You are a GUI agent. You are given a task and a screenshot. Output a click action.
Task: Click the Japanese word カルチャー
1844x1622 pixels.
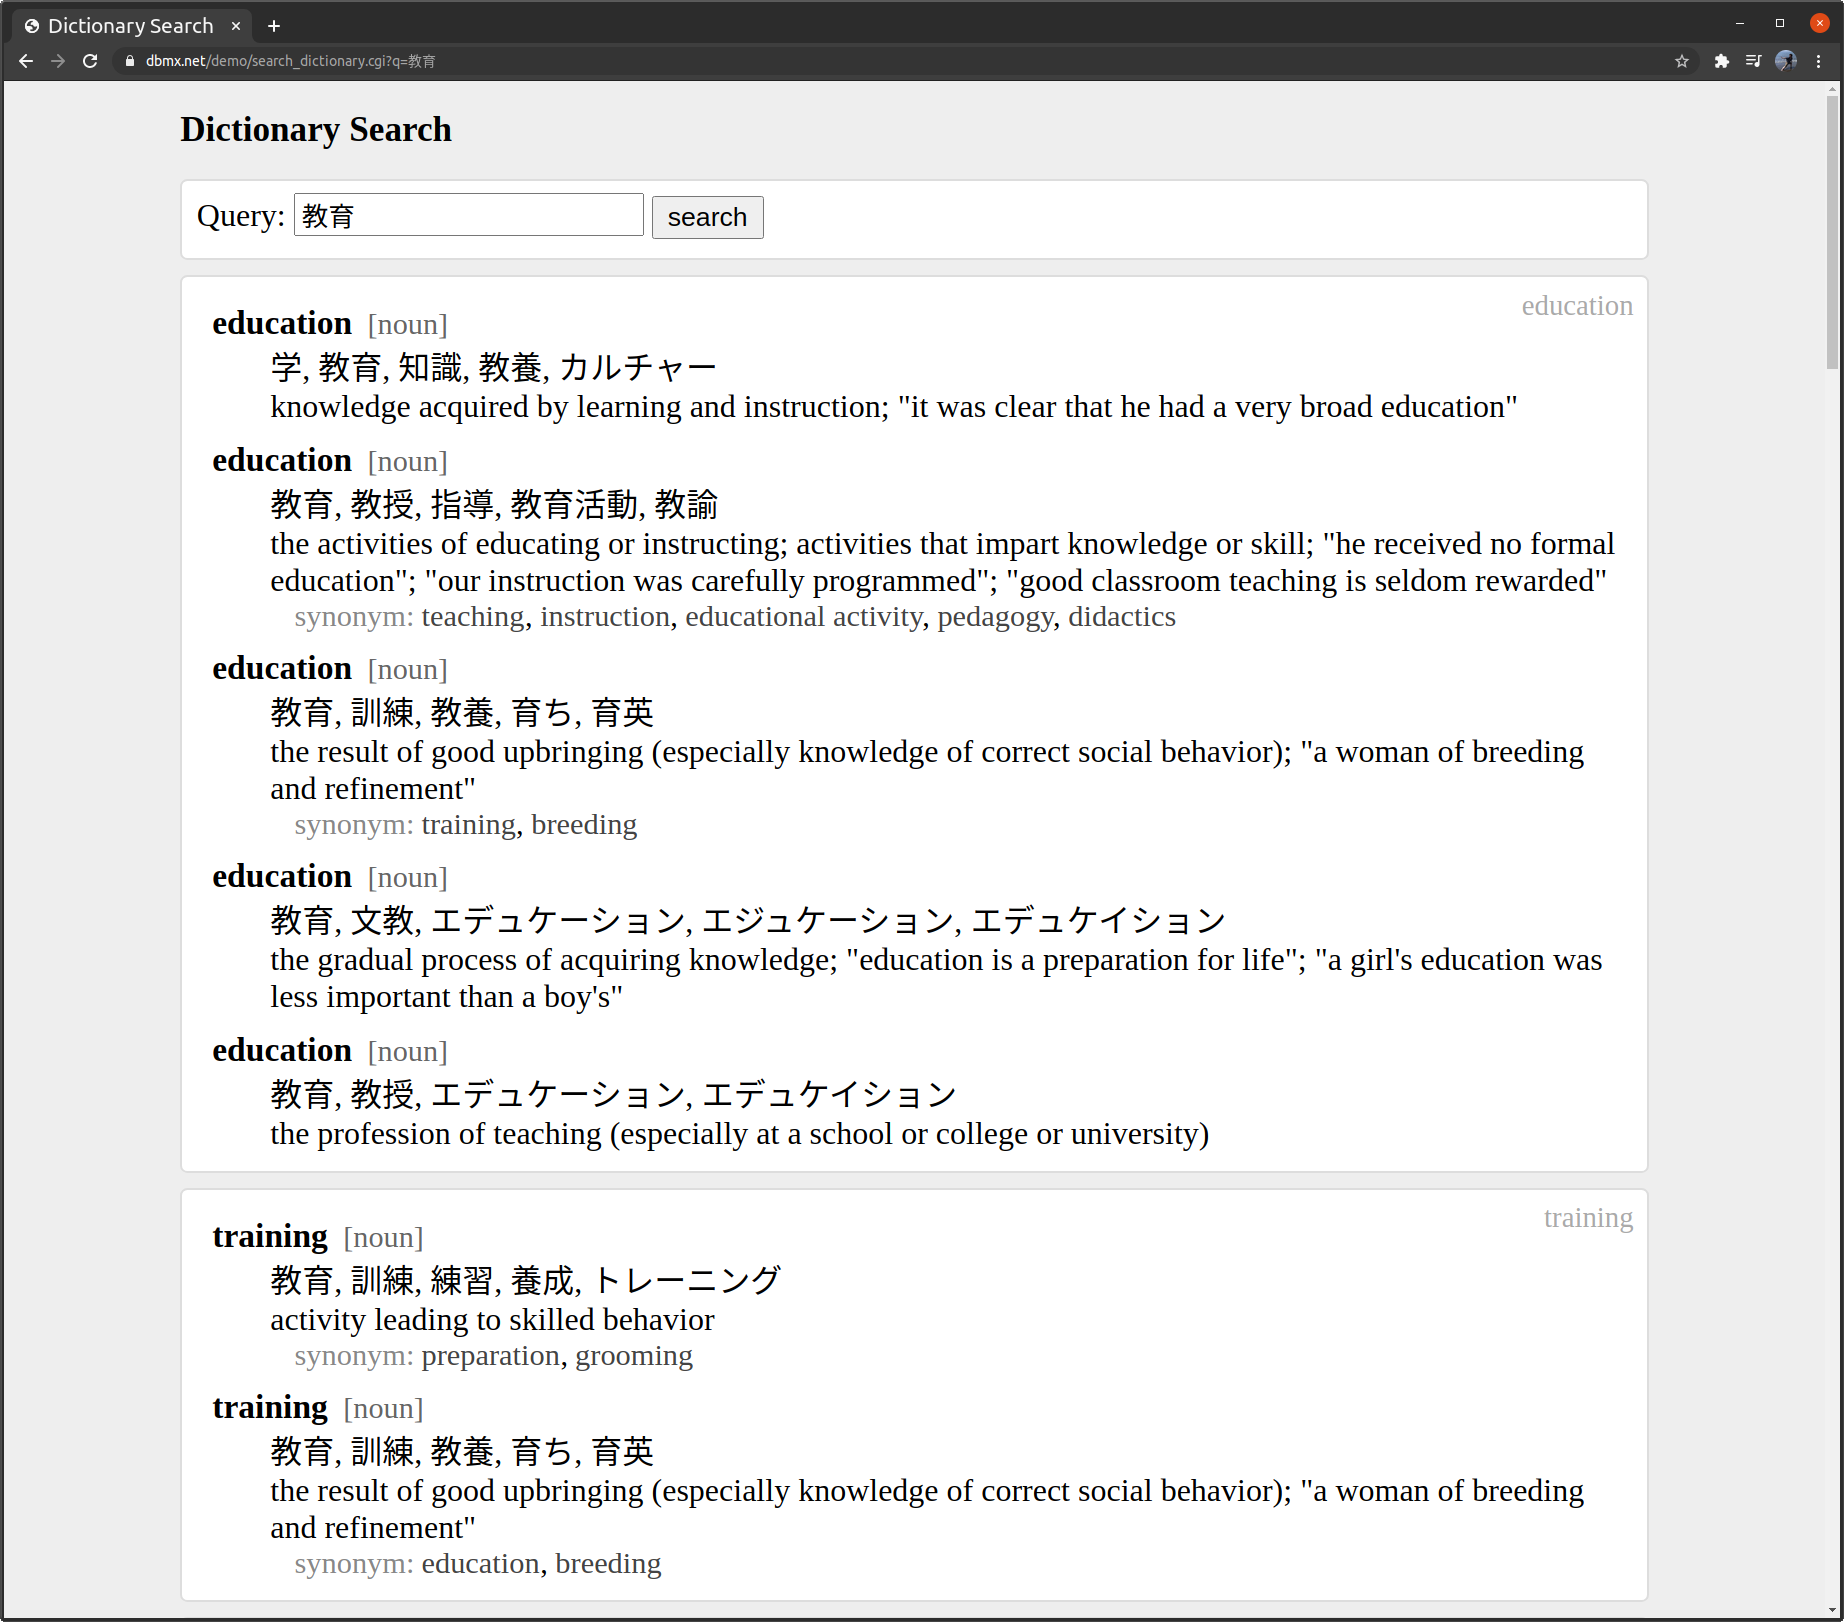[x=638, y=367]
